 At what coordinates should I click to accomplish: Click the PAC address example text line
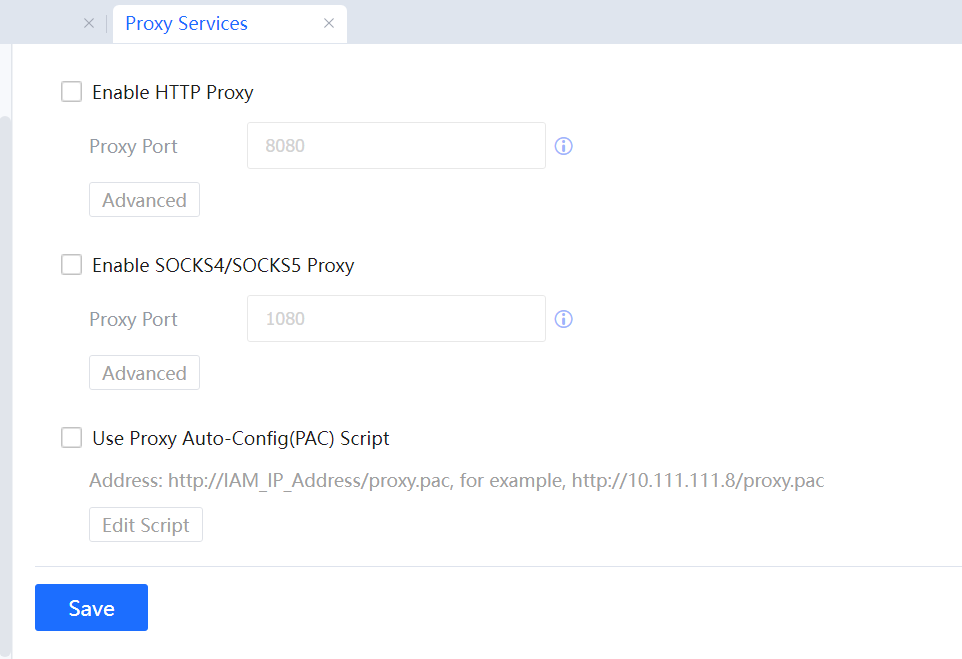click(x=456, y=481)
